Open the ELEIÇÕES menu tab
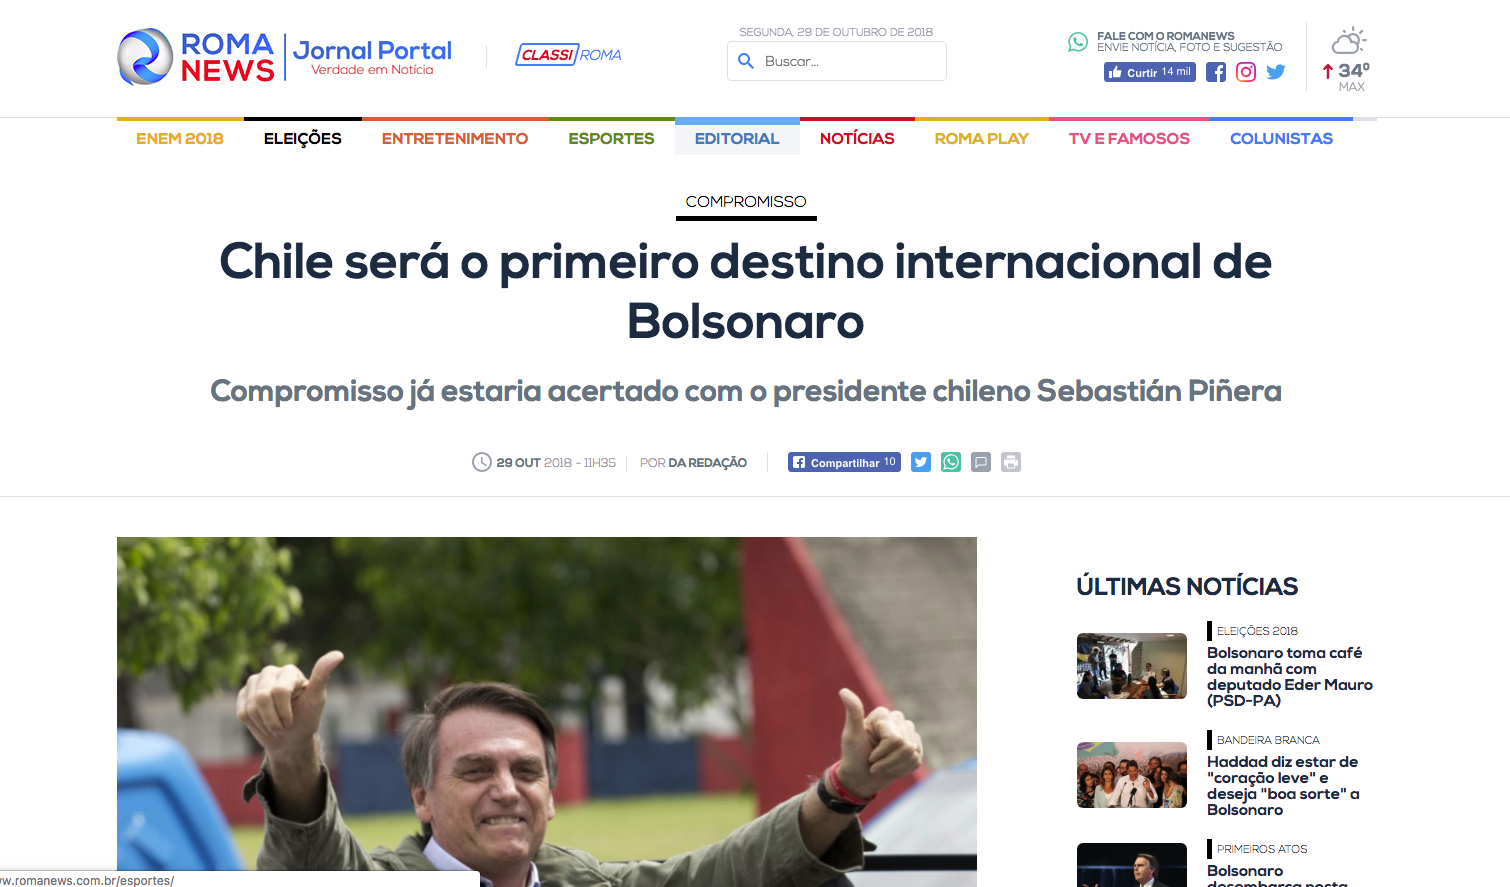1510x887 pixels. click(303, 138)
